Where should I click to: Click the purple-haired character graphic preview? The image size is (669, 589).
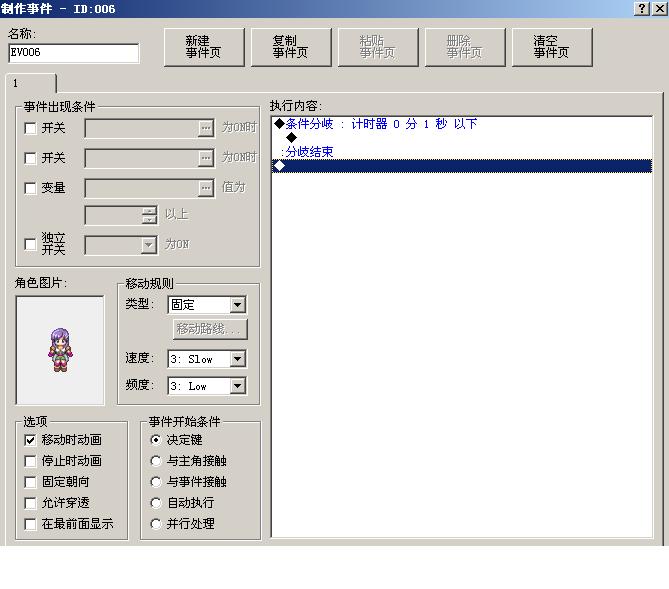[60, 350]
